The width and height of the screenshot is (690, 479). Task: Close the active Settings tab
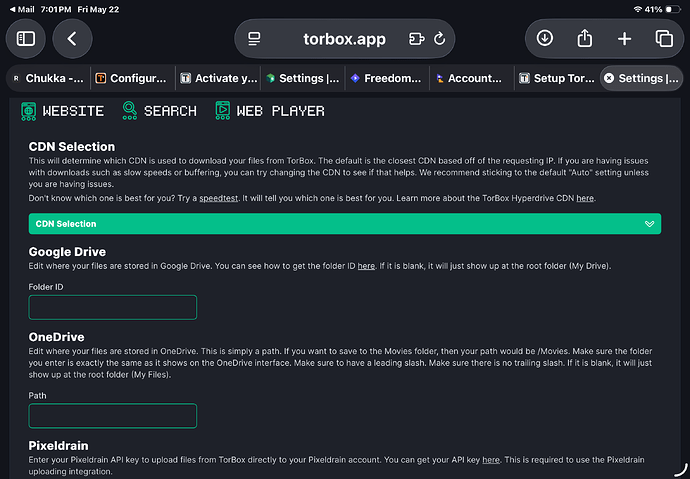[x=609, y=78]
